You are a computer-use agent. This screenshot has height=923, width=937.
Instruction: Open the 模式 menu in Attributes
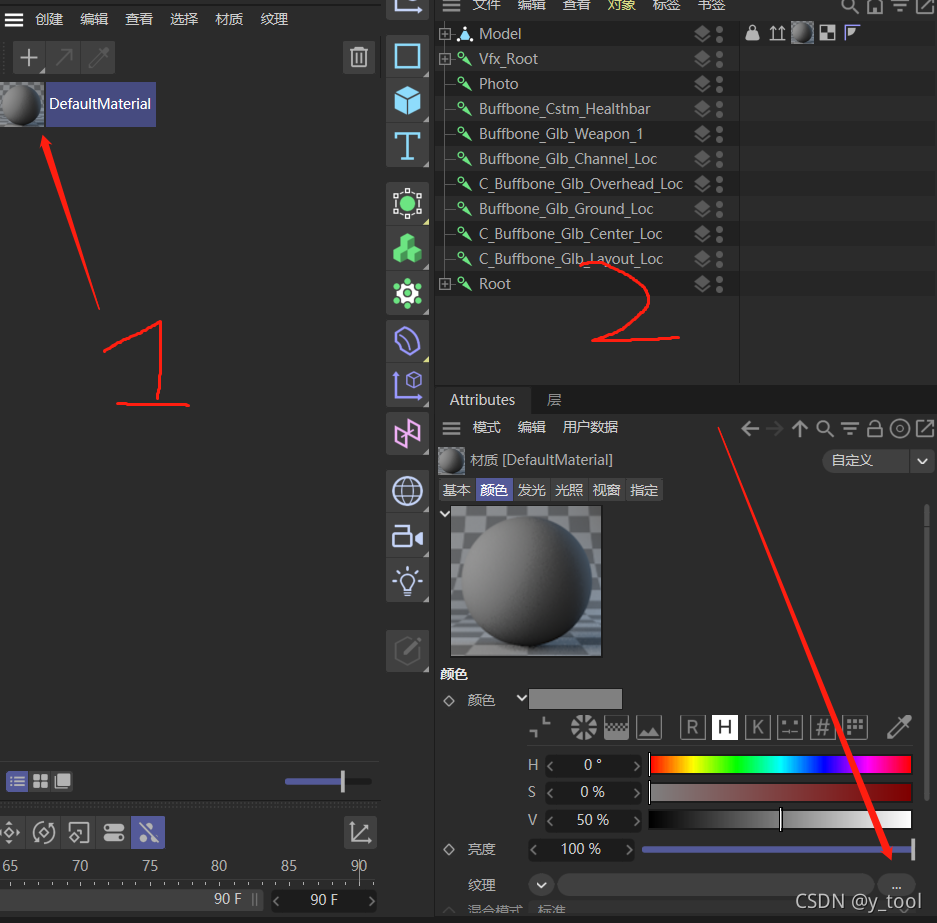(x=486, y=427)
